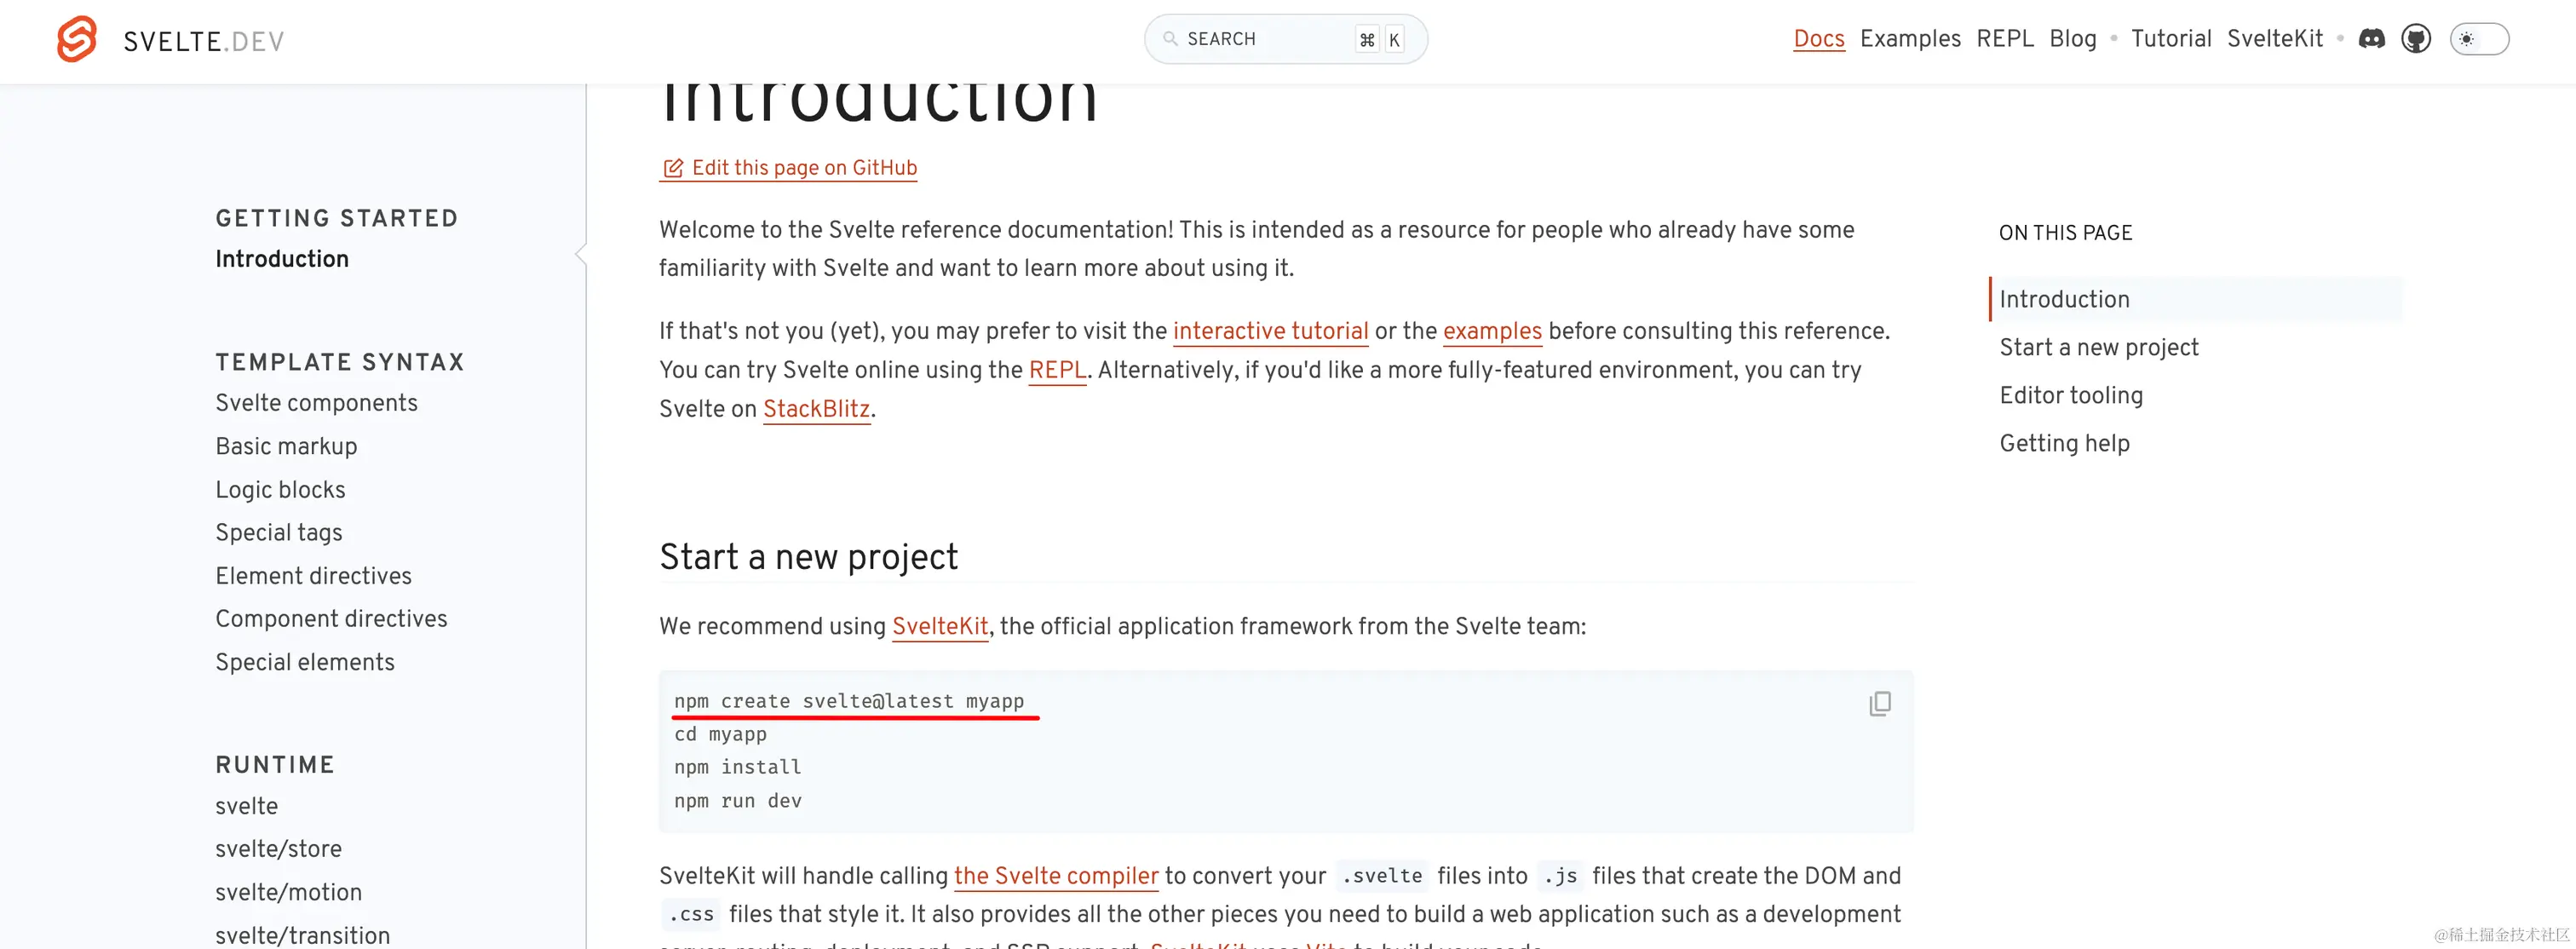Click the search magnifier icon
Image resolution: width=2576 pixels, height=949 pixels.
click(1169, 39)
